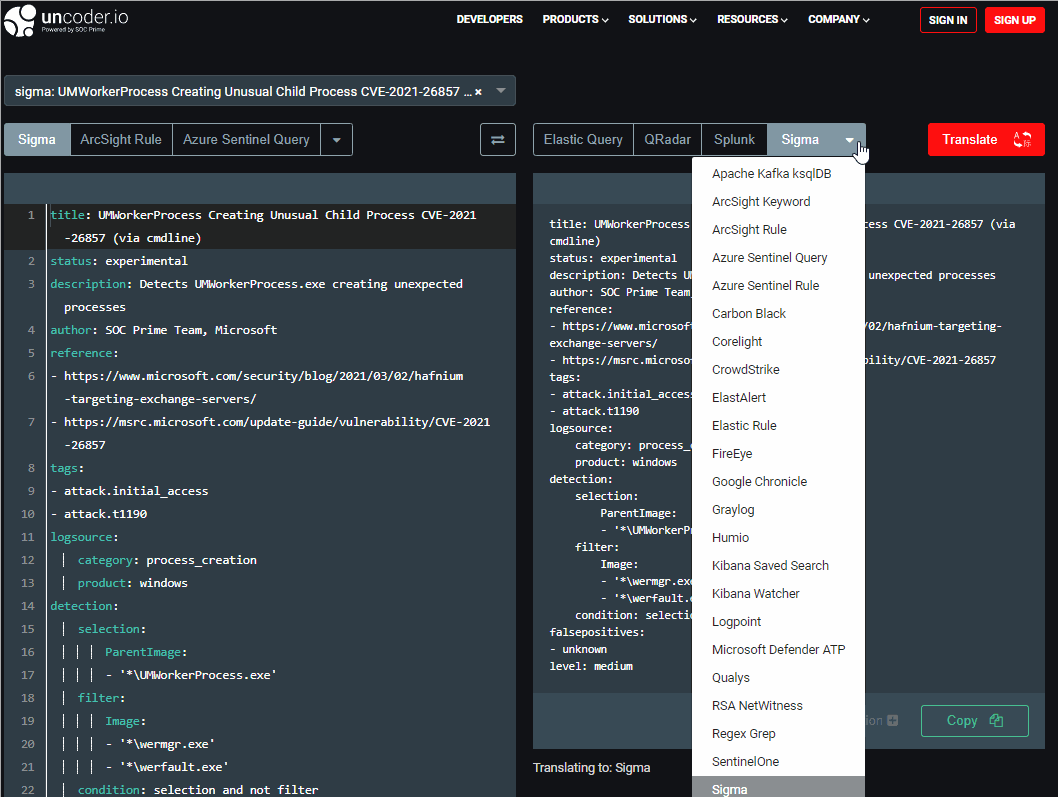1058x797 pixels.
Task: Click the swap languages arrows icon
Action: coord(498,140)
